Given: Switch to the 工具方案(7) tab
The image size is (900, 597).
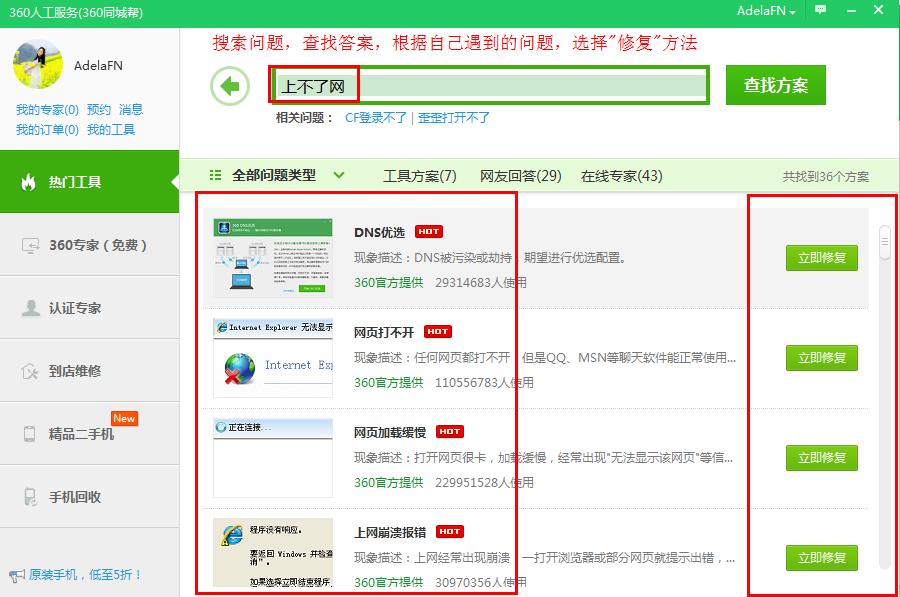Looking at the screenshot, I should (420, 176).
